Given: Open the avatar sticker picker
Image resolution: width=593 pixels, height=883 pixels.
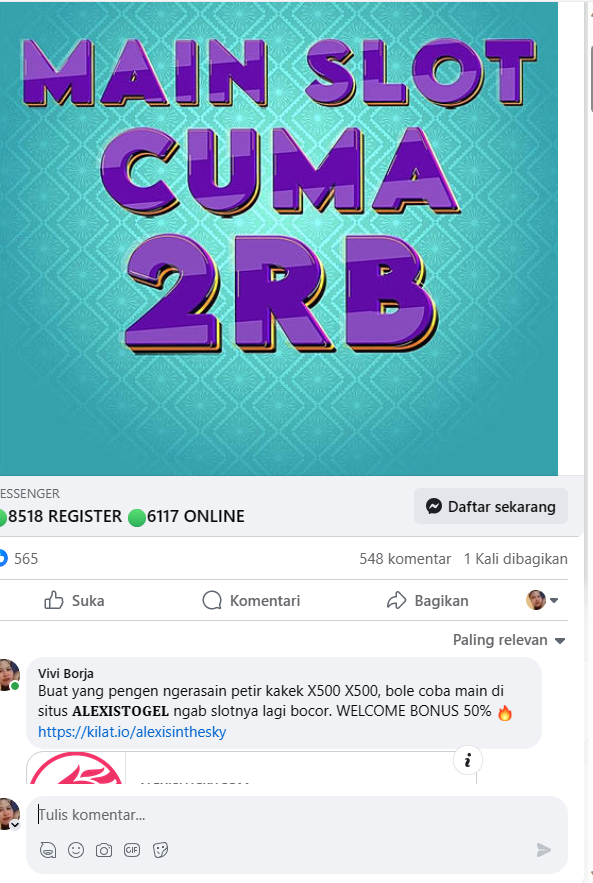Looking at the screenshot, I should (x=48, y=850).
